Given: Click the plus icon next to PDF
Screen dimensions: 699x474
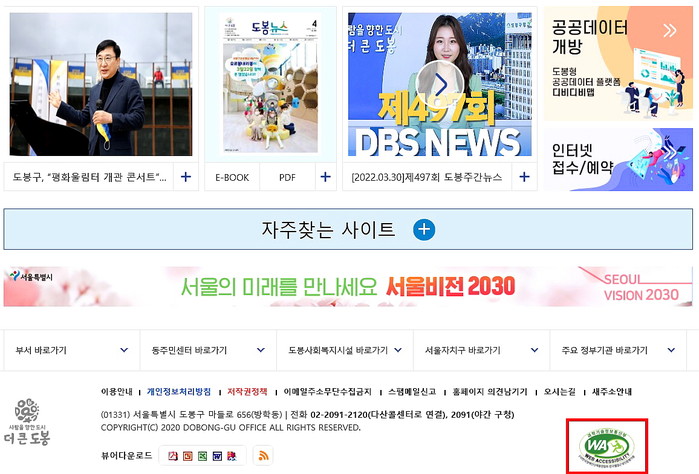Looking at the screenshot, I should click(325, 177).
